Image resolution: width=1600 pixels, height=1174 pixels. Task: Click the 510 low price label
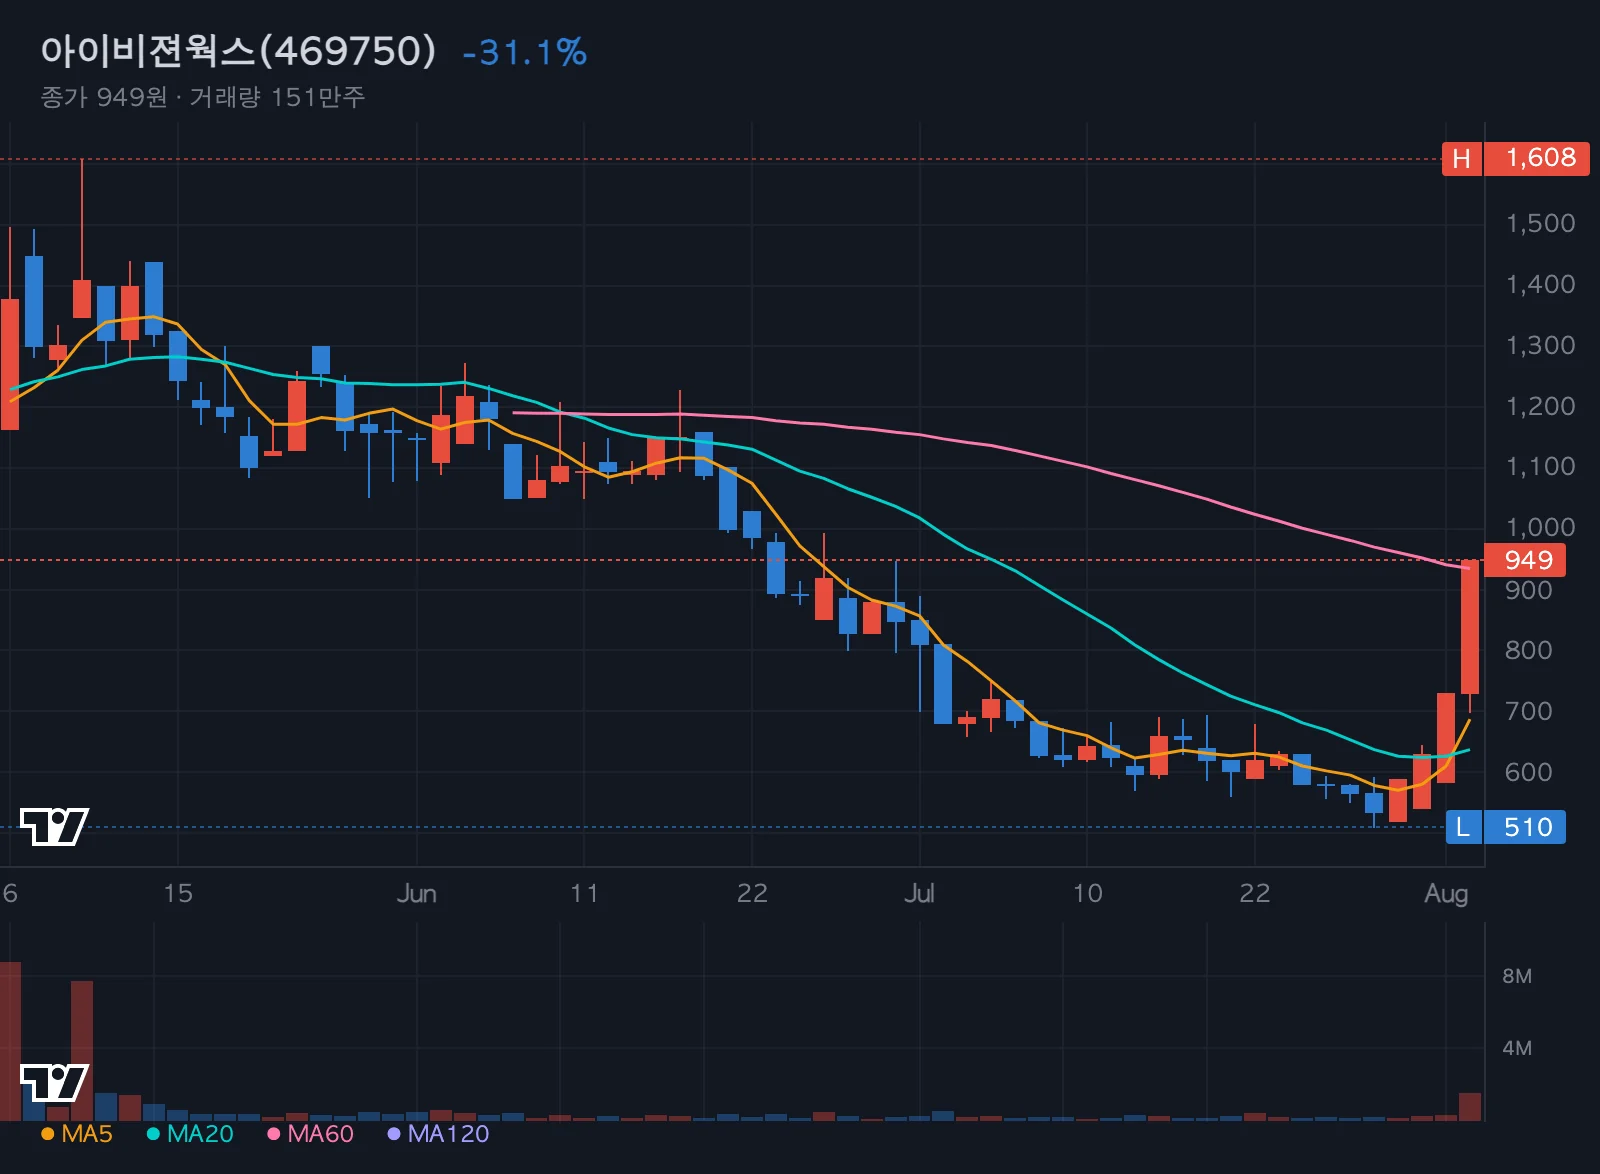(x=1526, y=827)
